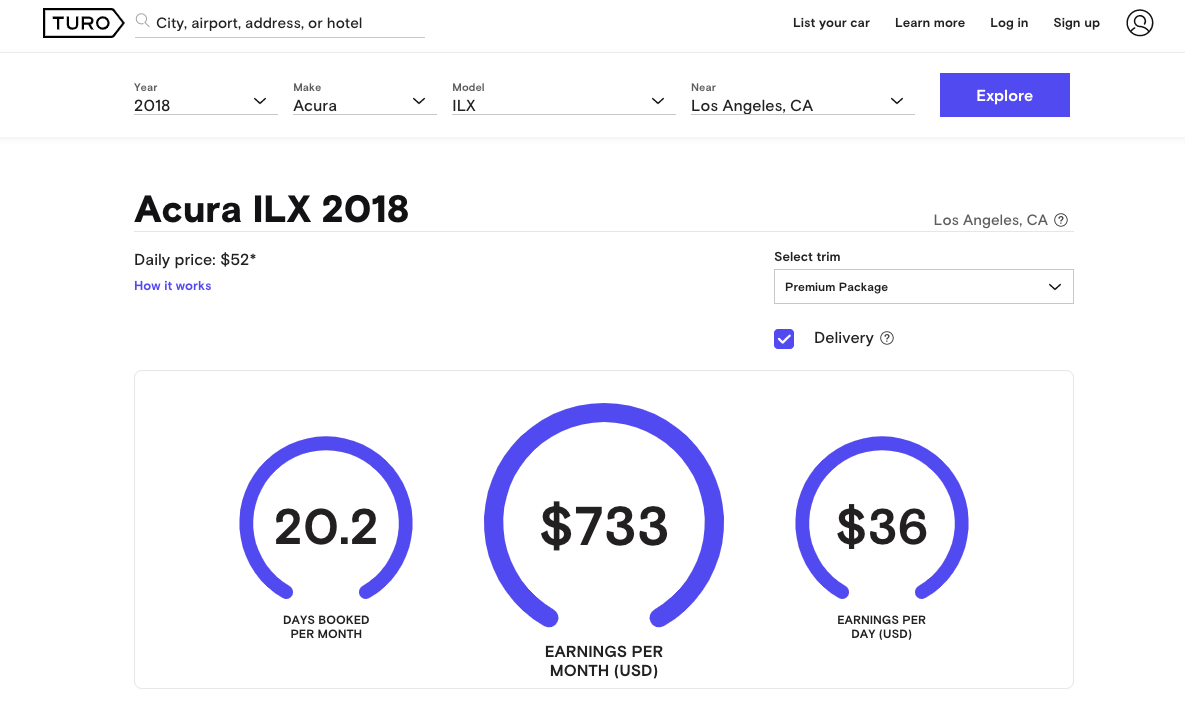This screenshot has width=1185, height=712.
Task: Click Log in
Action: [1009, 23]
